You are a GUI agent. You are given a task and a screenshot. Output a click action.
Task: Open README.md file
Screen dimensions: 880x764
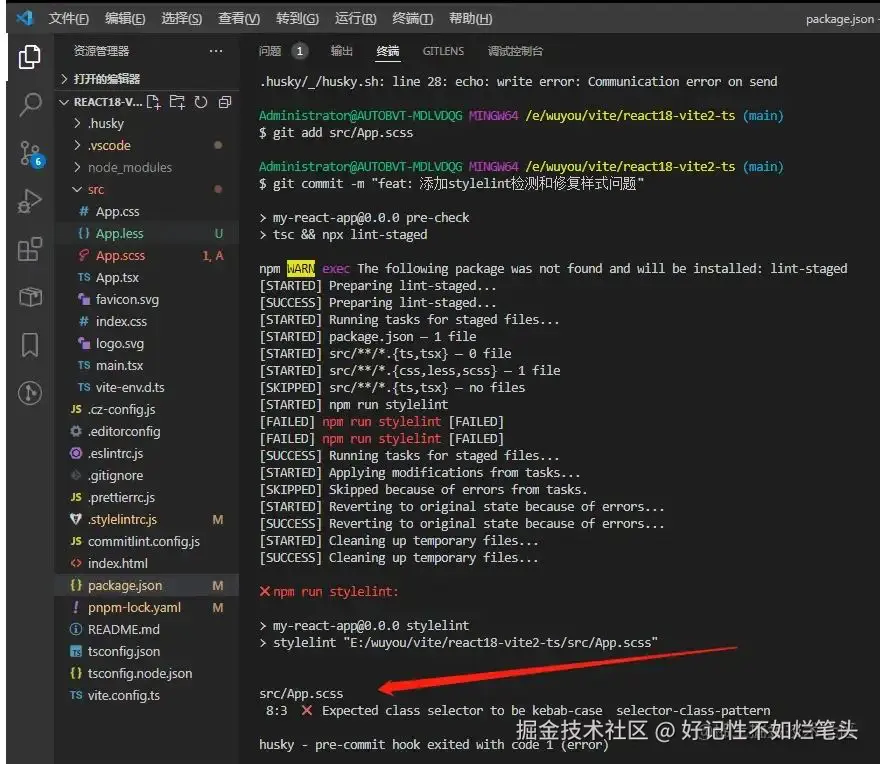click(147, 630)
